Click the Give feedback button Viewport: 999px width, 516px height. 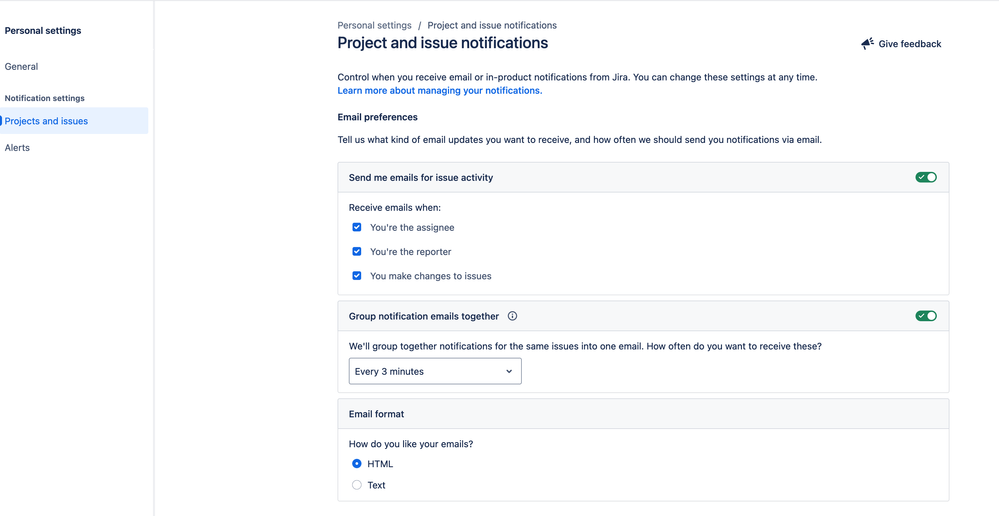[909, 44]
